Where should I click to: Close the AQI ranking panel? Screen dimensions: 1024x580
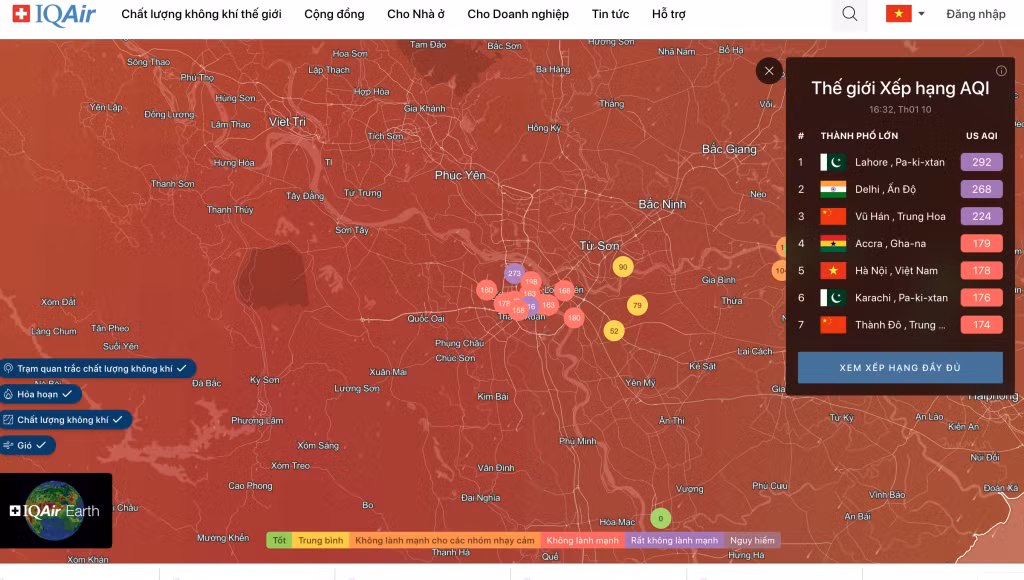pyautogui.click(x=769, y=71)
